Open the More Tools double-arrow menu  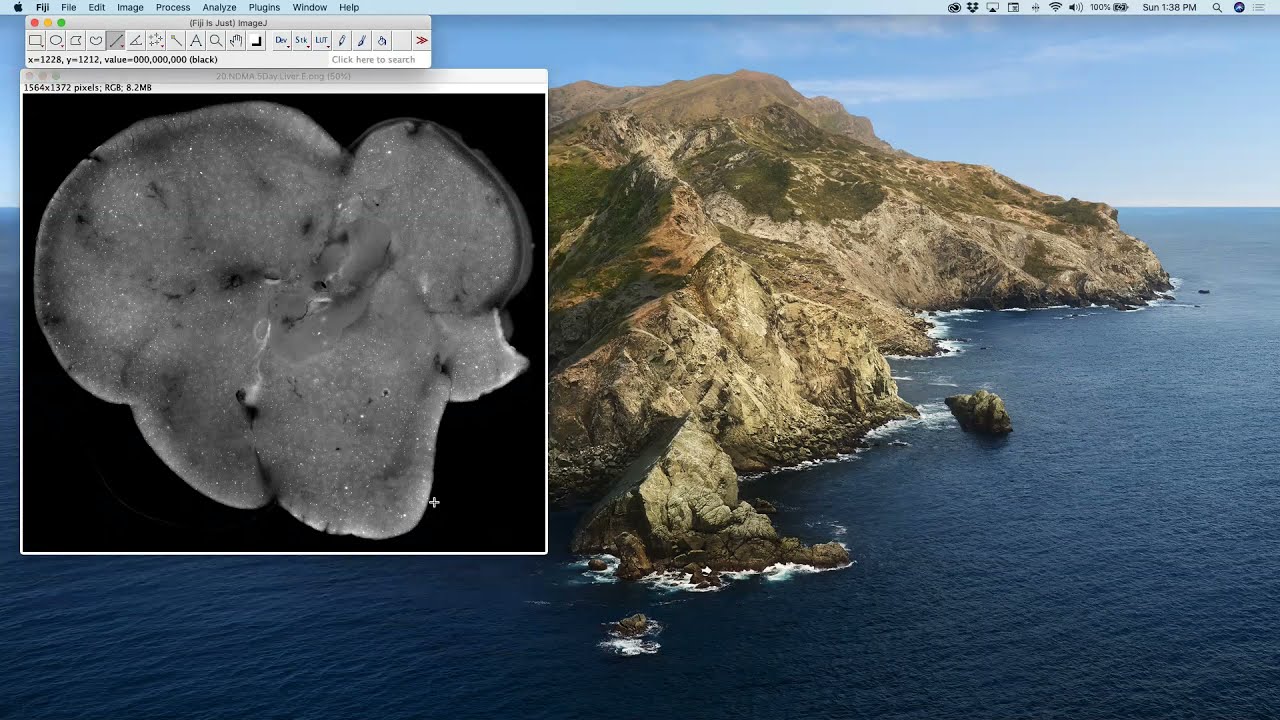421,41
